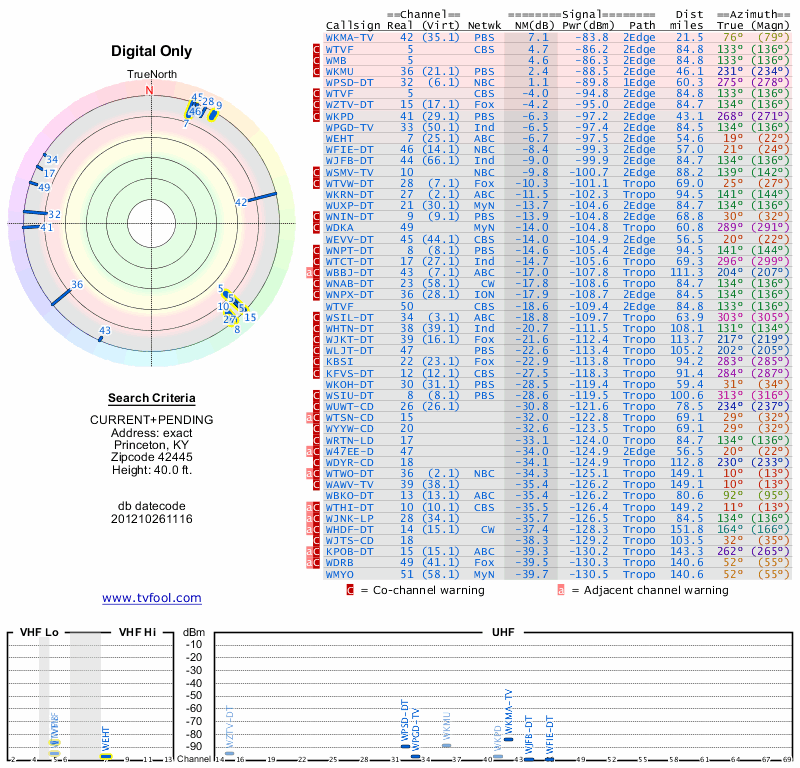Select channel 36 marker on the radar plot
Viewport: 800px width, 768px height.
coord(60,296)
